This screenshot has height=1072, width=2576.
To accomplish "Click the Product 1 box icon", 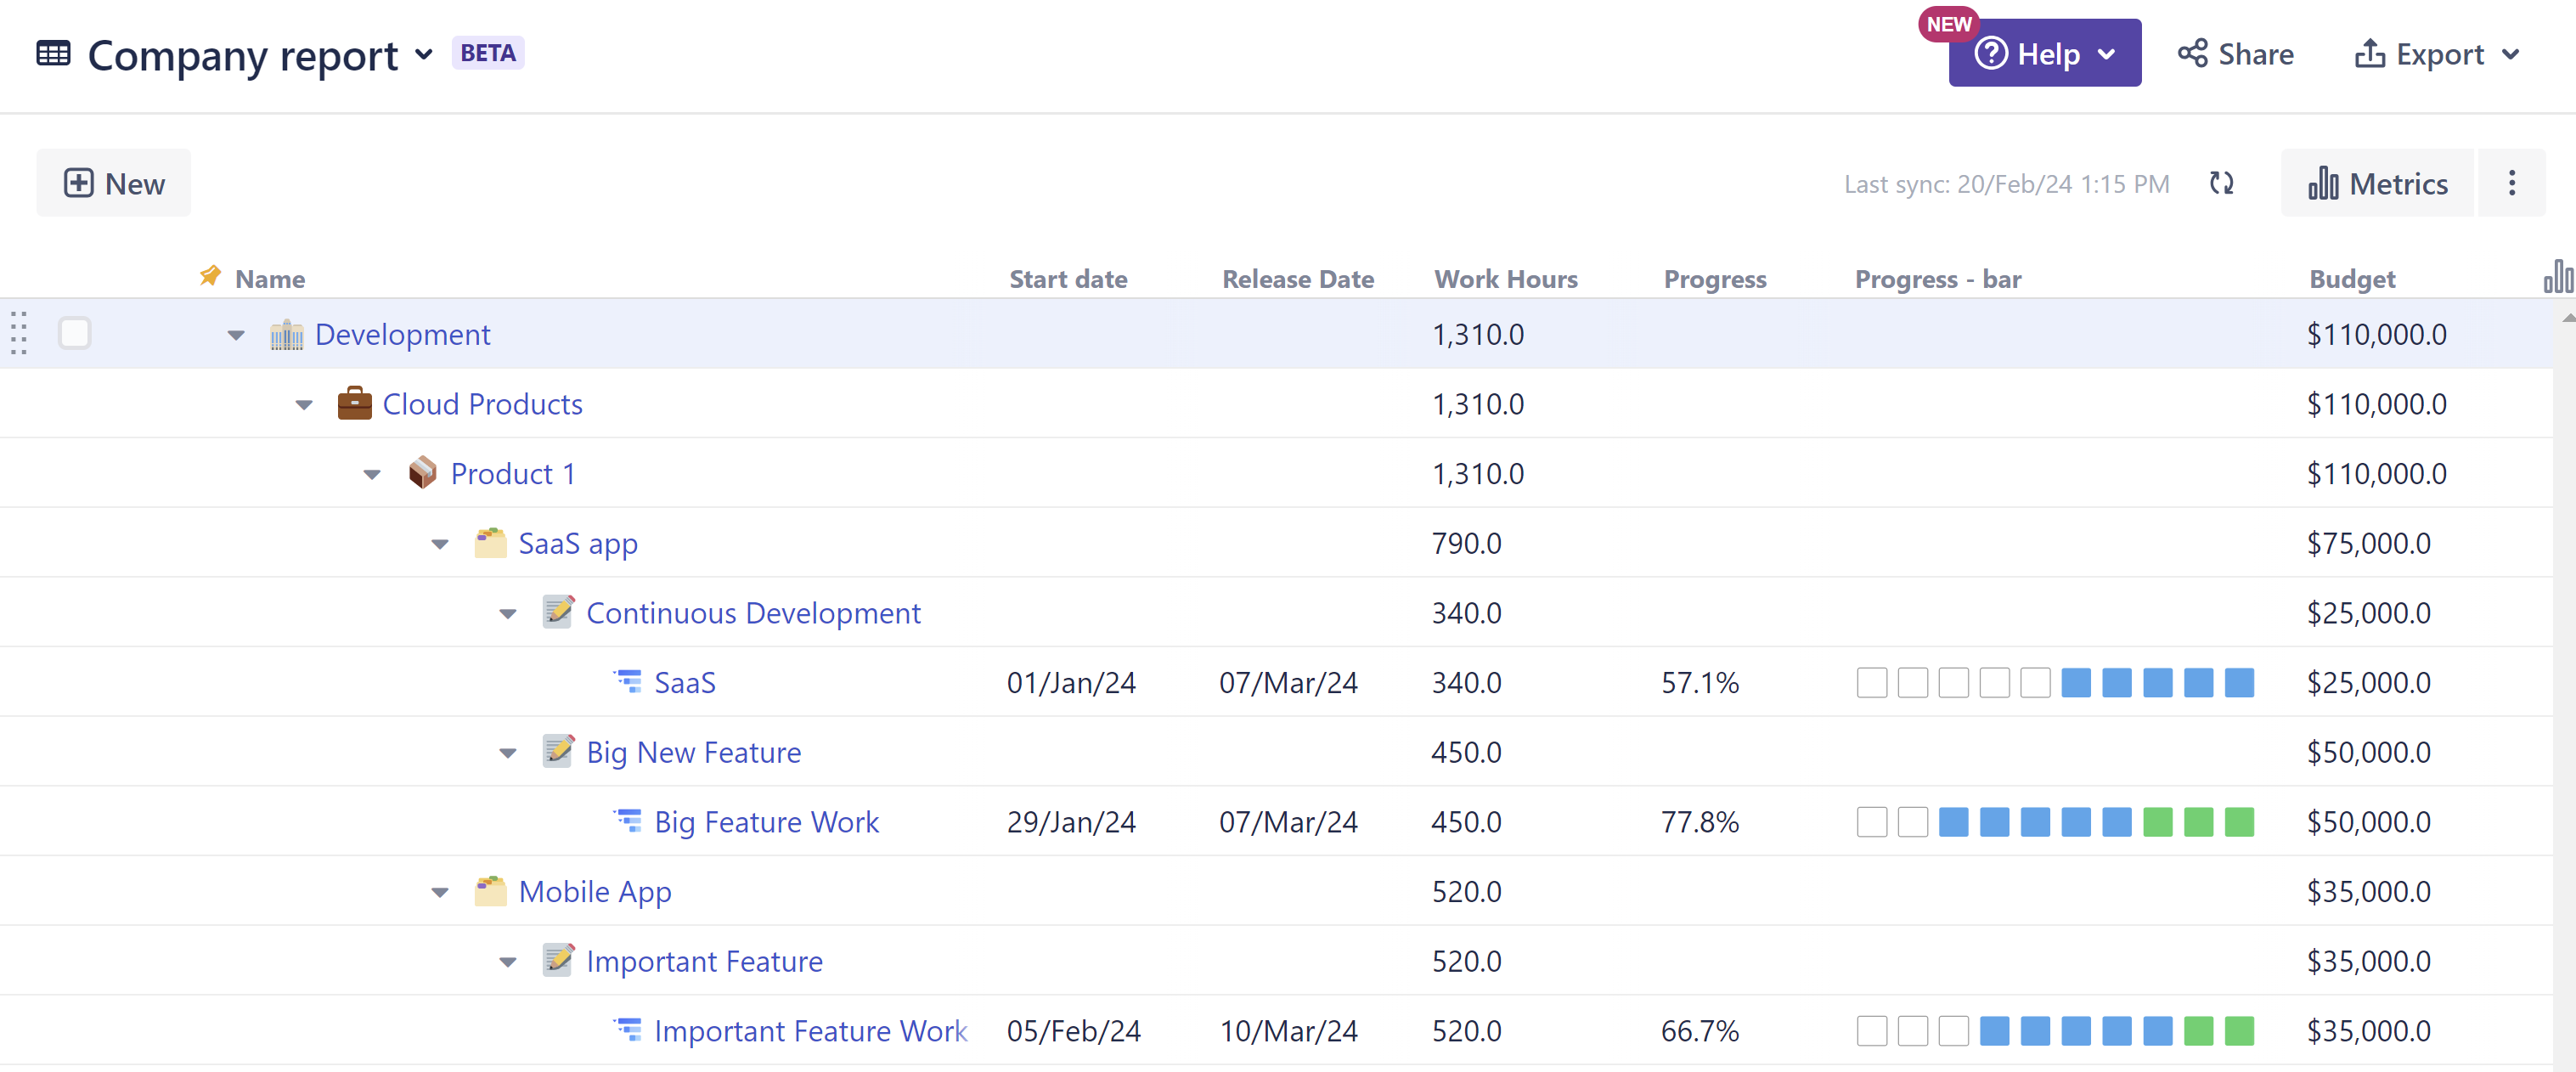I will pos(422,473).
